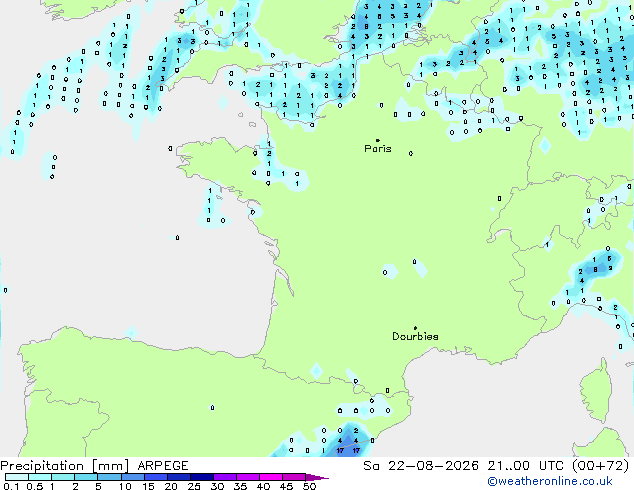Click the date Sa 22-08-2026

click(421, 466)
